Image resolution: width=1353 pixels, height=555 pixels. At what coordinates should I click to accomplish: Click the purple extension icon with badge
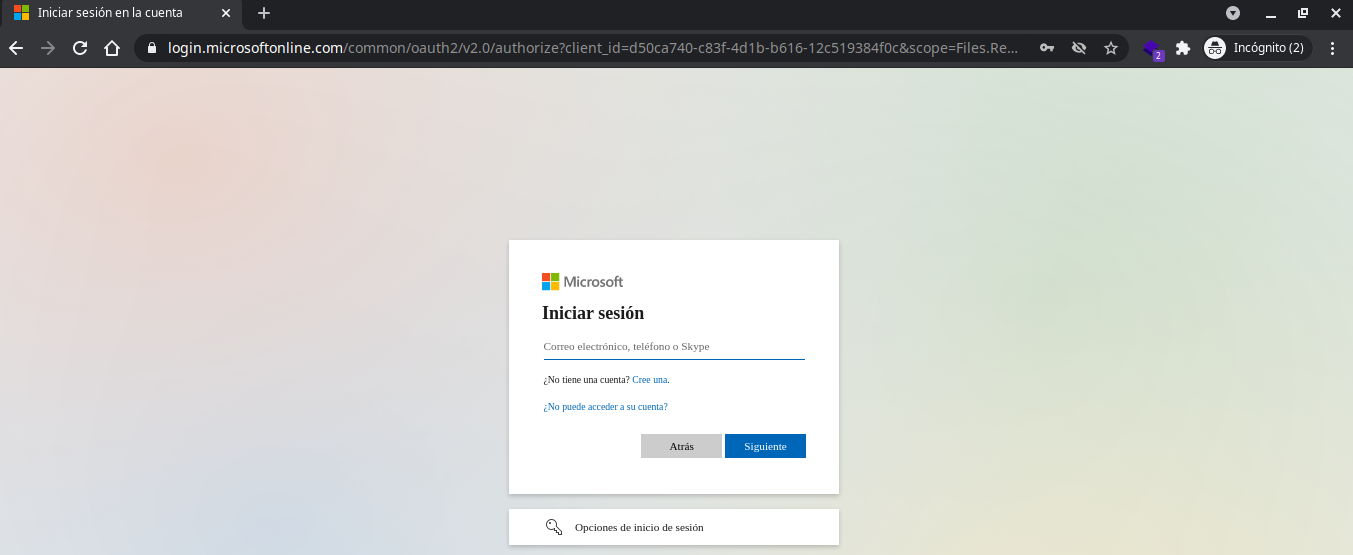[1152, 49]
